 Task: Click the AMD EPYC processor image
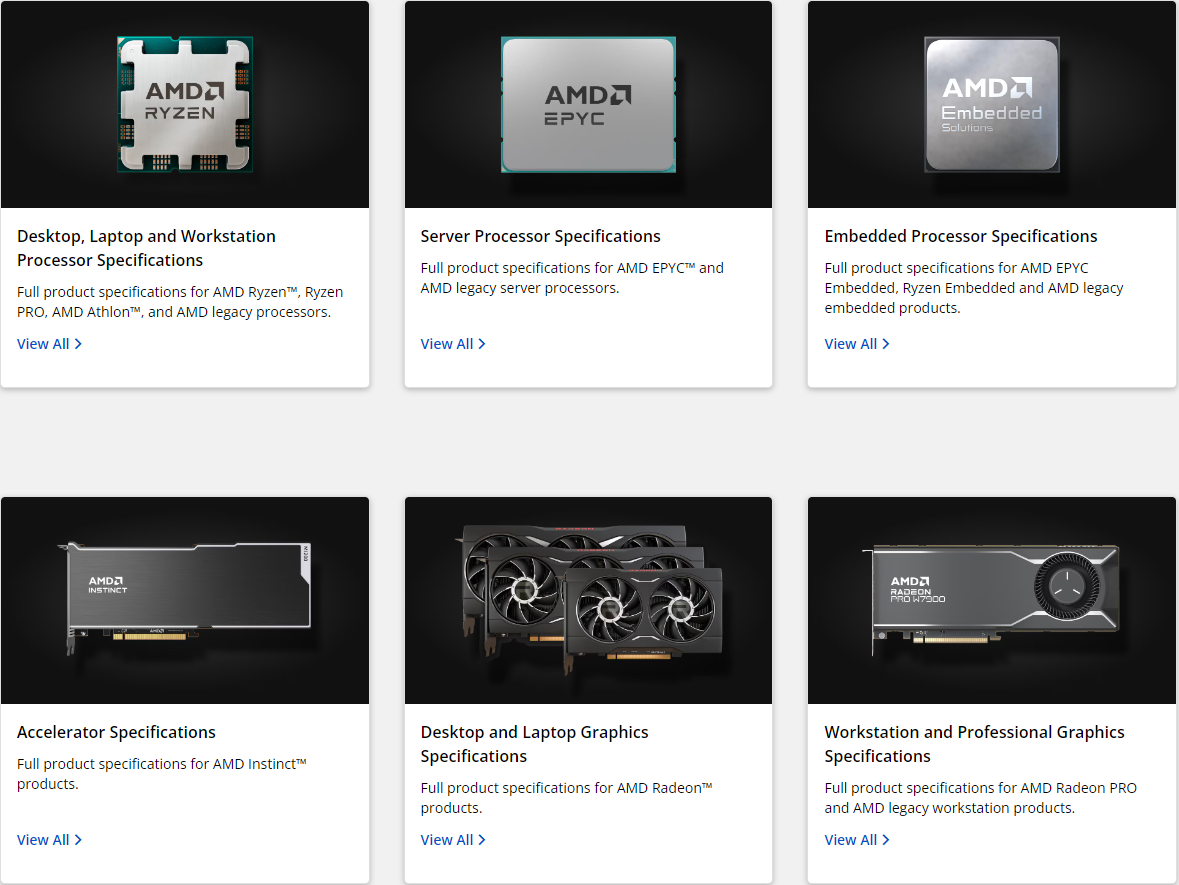point(588,105)
